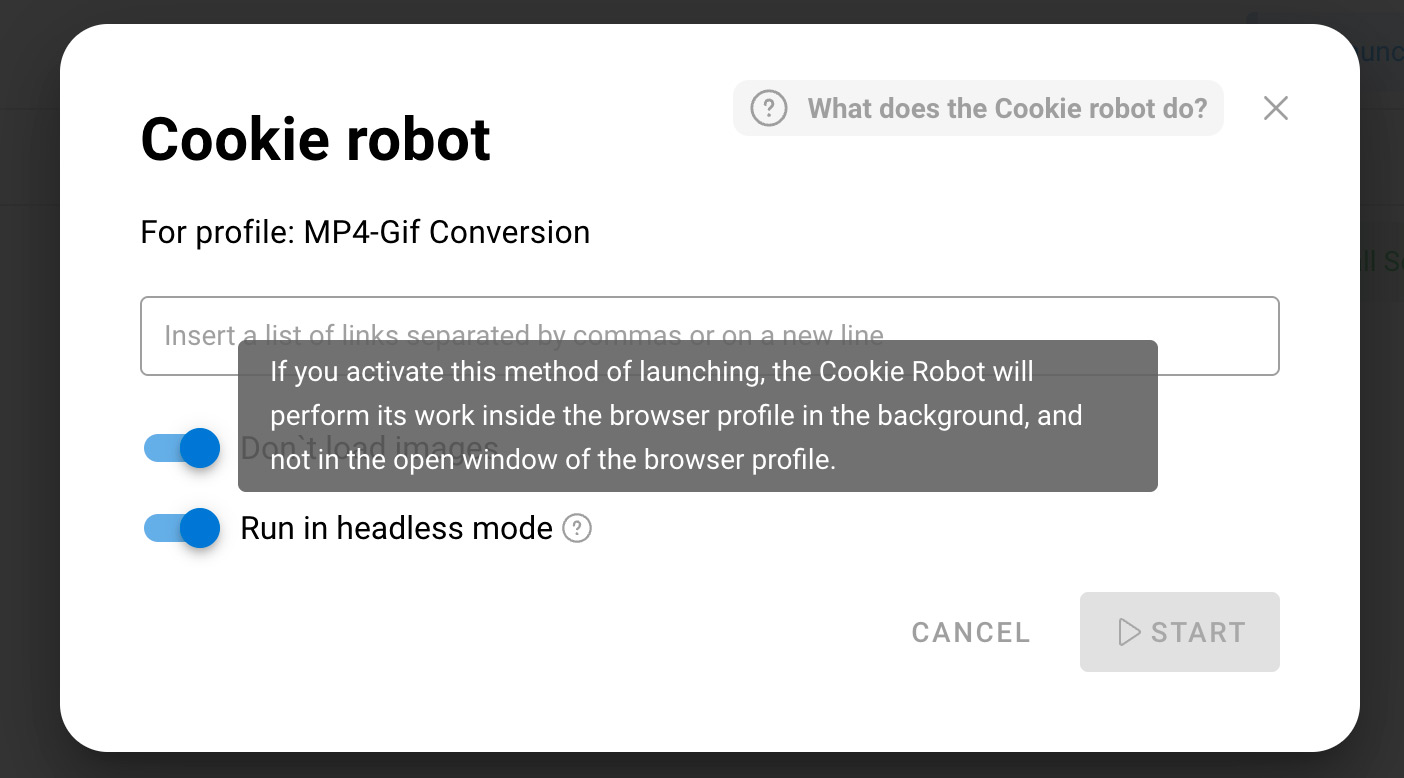1404x778 pixels.
Task: Click the "Cookie robot" dialog title
Action: (x=315, y=139)
